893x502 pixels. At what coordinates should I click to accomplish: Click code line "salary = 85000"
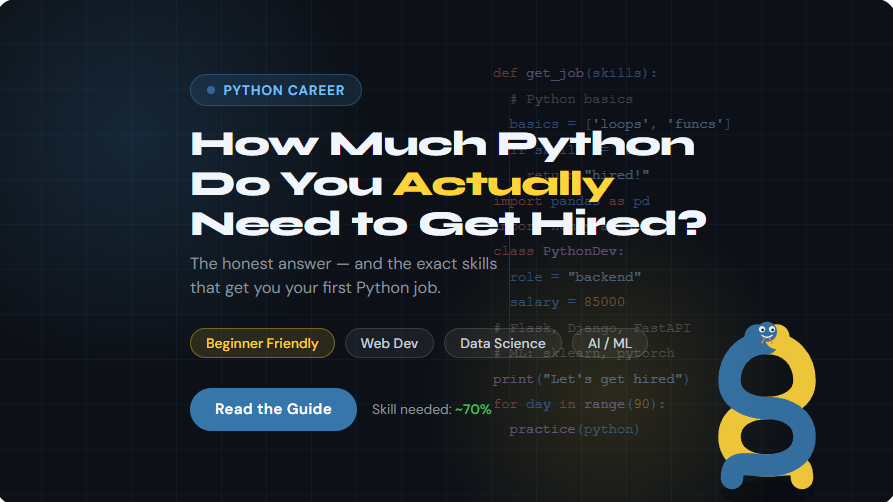click(x=567, y=302)
